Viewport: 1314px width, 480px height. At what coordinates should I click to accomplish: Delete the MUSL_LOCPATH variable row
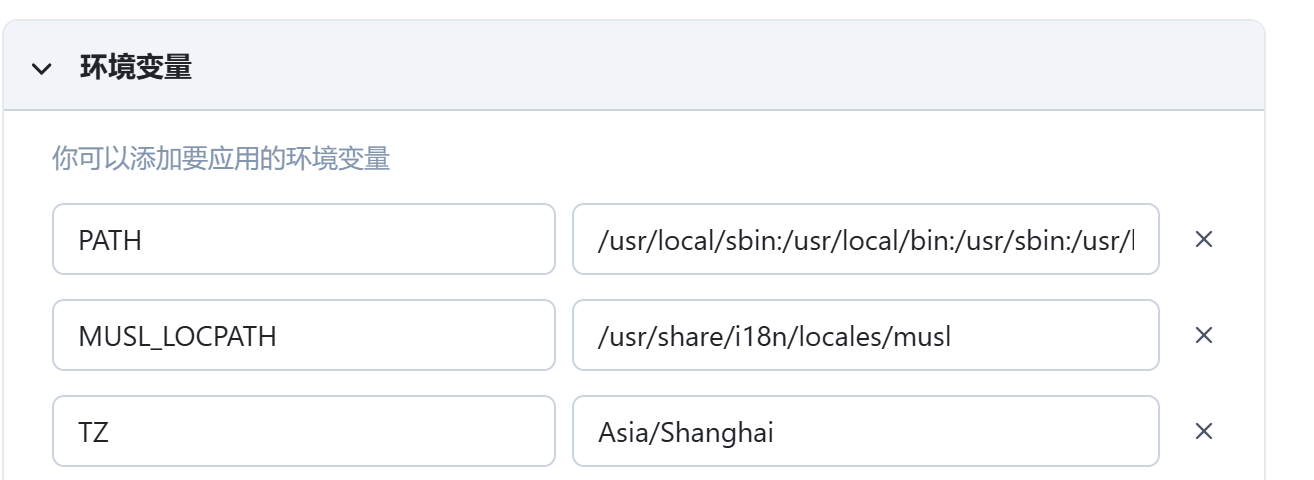coord(1204,335)
